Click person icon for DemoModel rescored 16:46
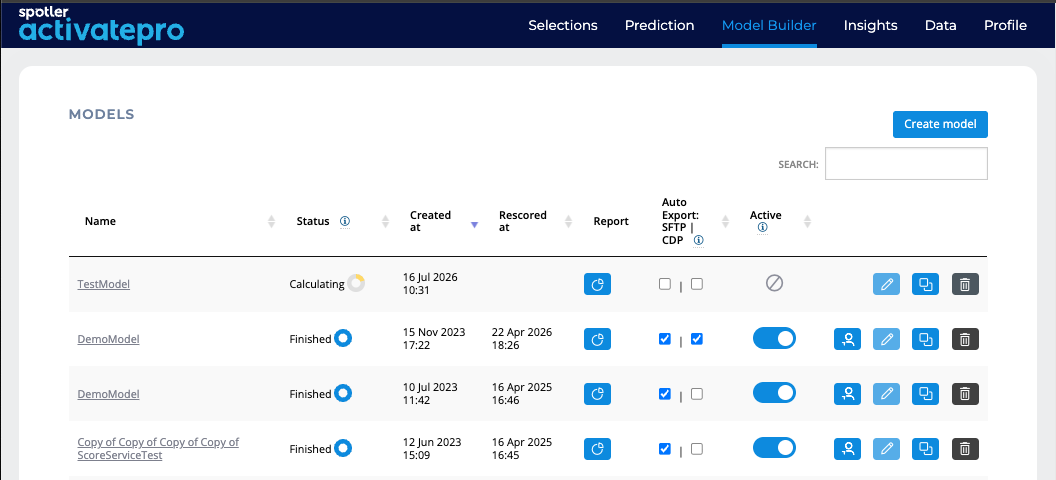Viewport: 1056px width, 480px height. coord(847,394)
